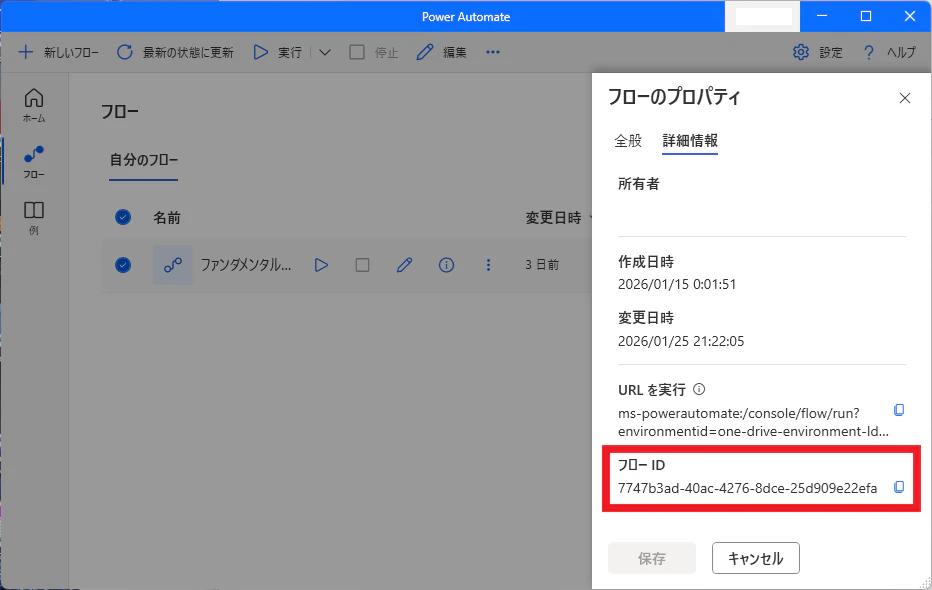932x590 pixels.
Task: Open the toolbar 編集 edit button
Action: tap(442, 52)
